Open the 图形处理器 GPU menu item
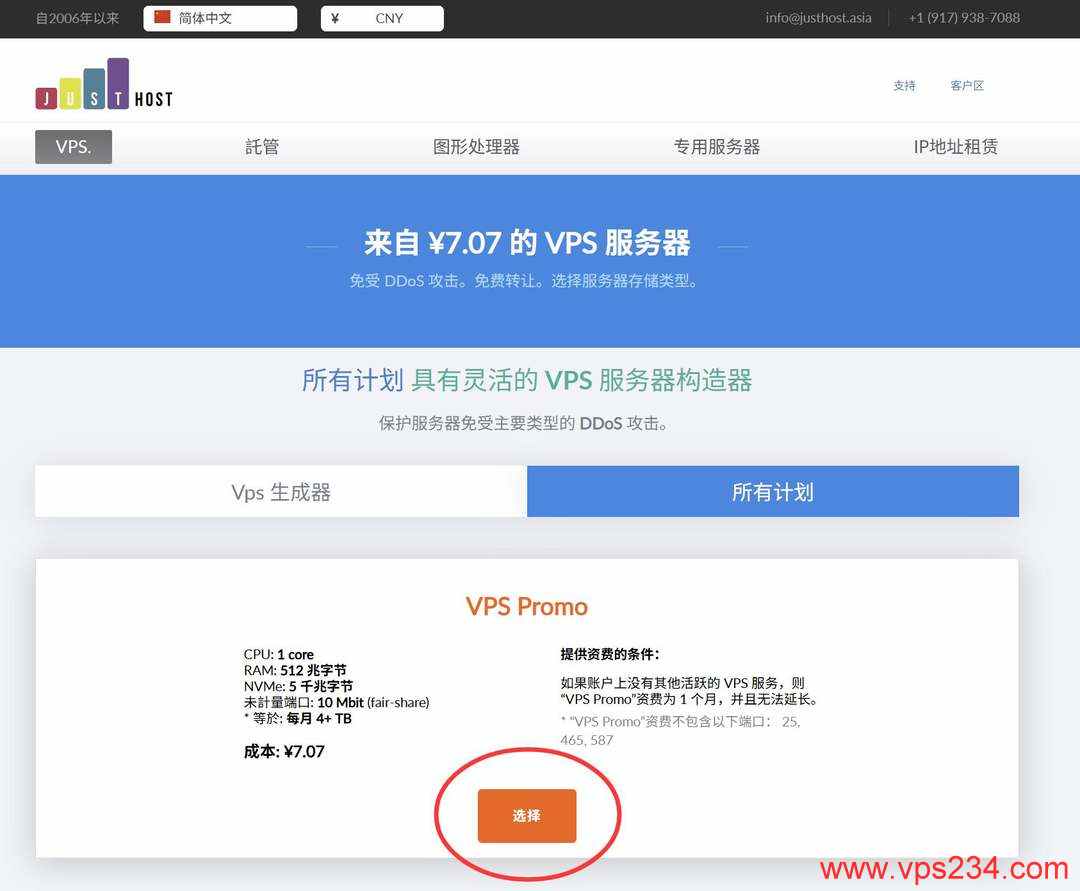Screen dimensions: 1080x891 (476, 147)
